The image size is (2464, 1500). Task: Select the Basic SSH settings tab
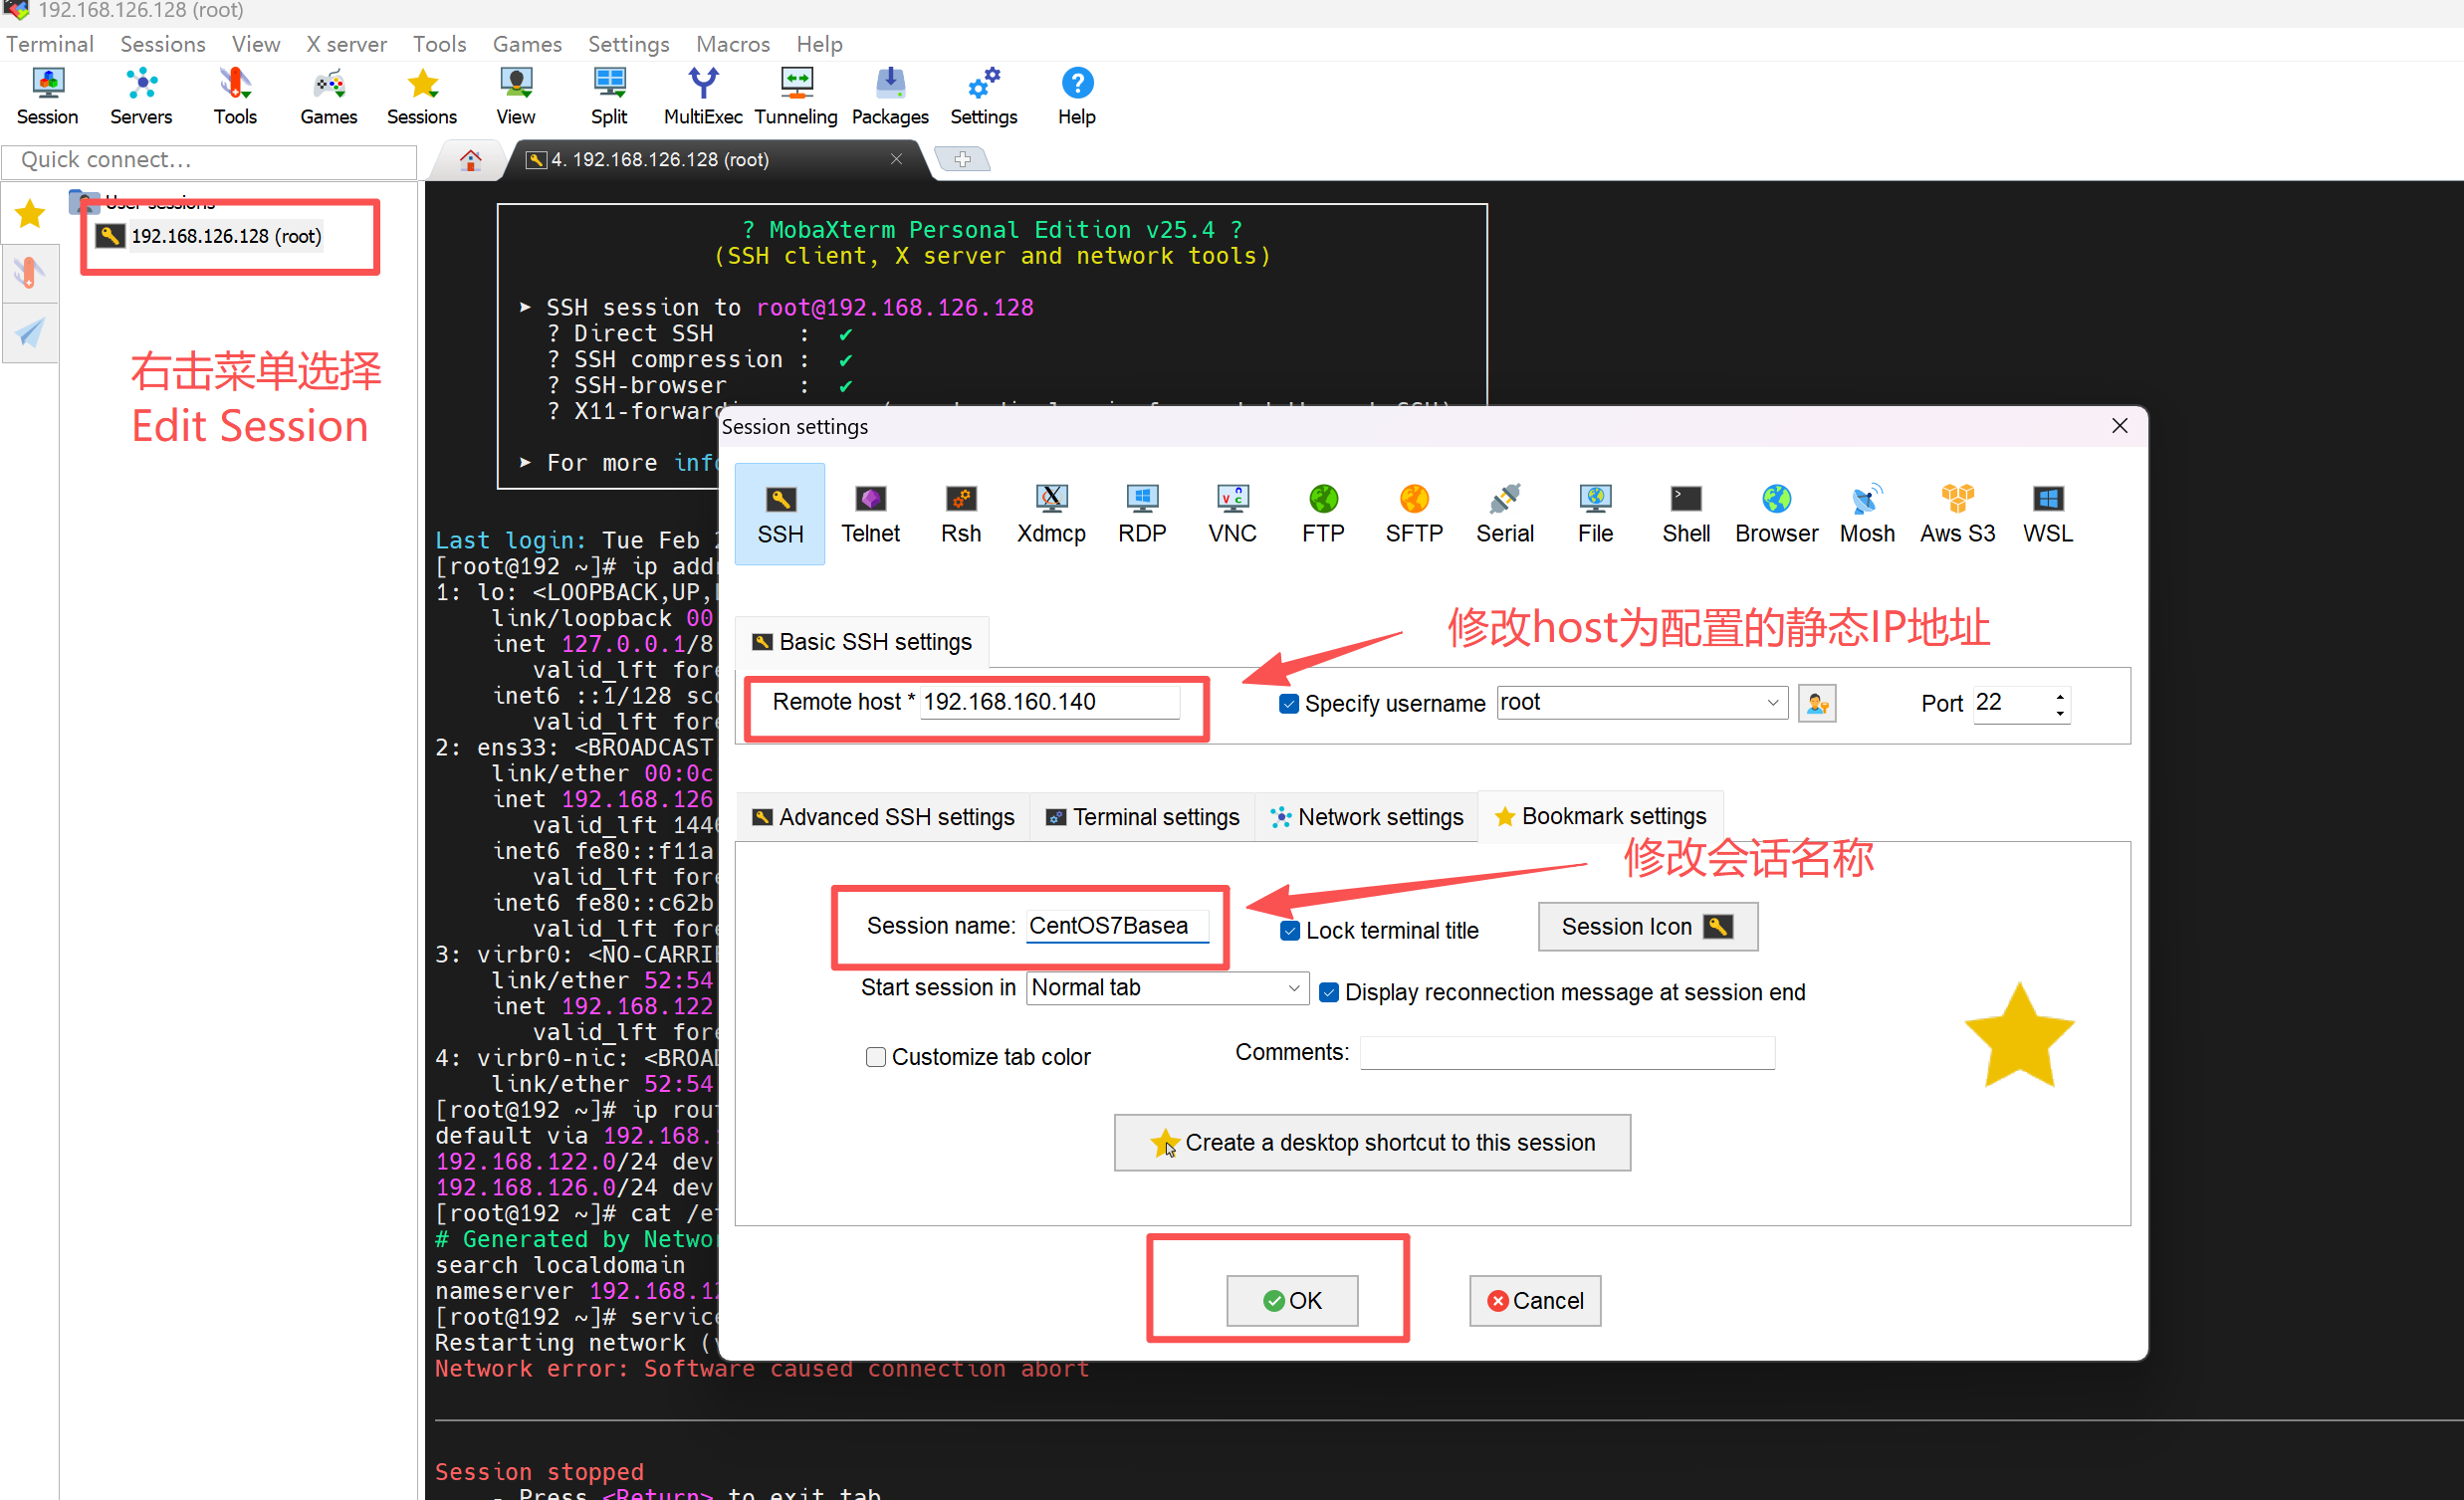click(862, 642)
